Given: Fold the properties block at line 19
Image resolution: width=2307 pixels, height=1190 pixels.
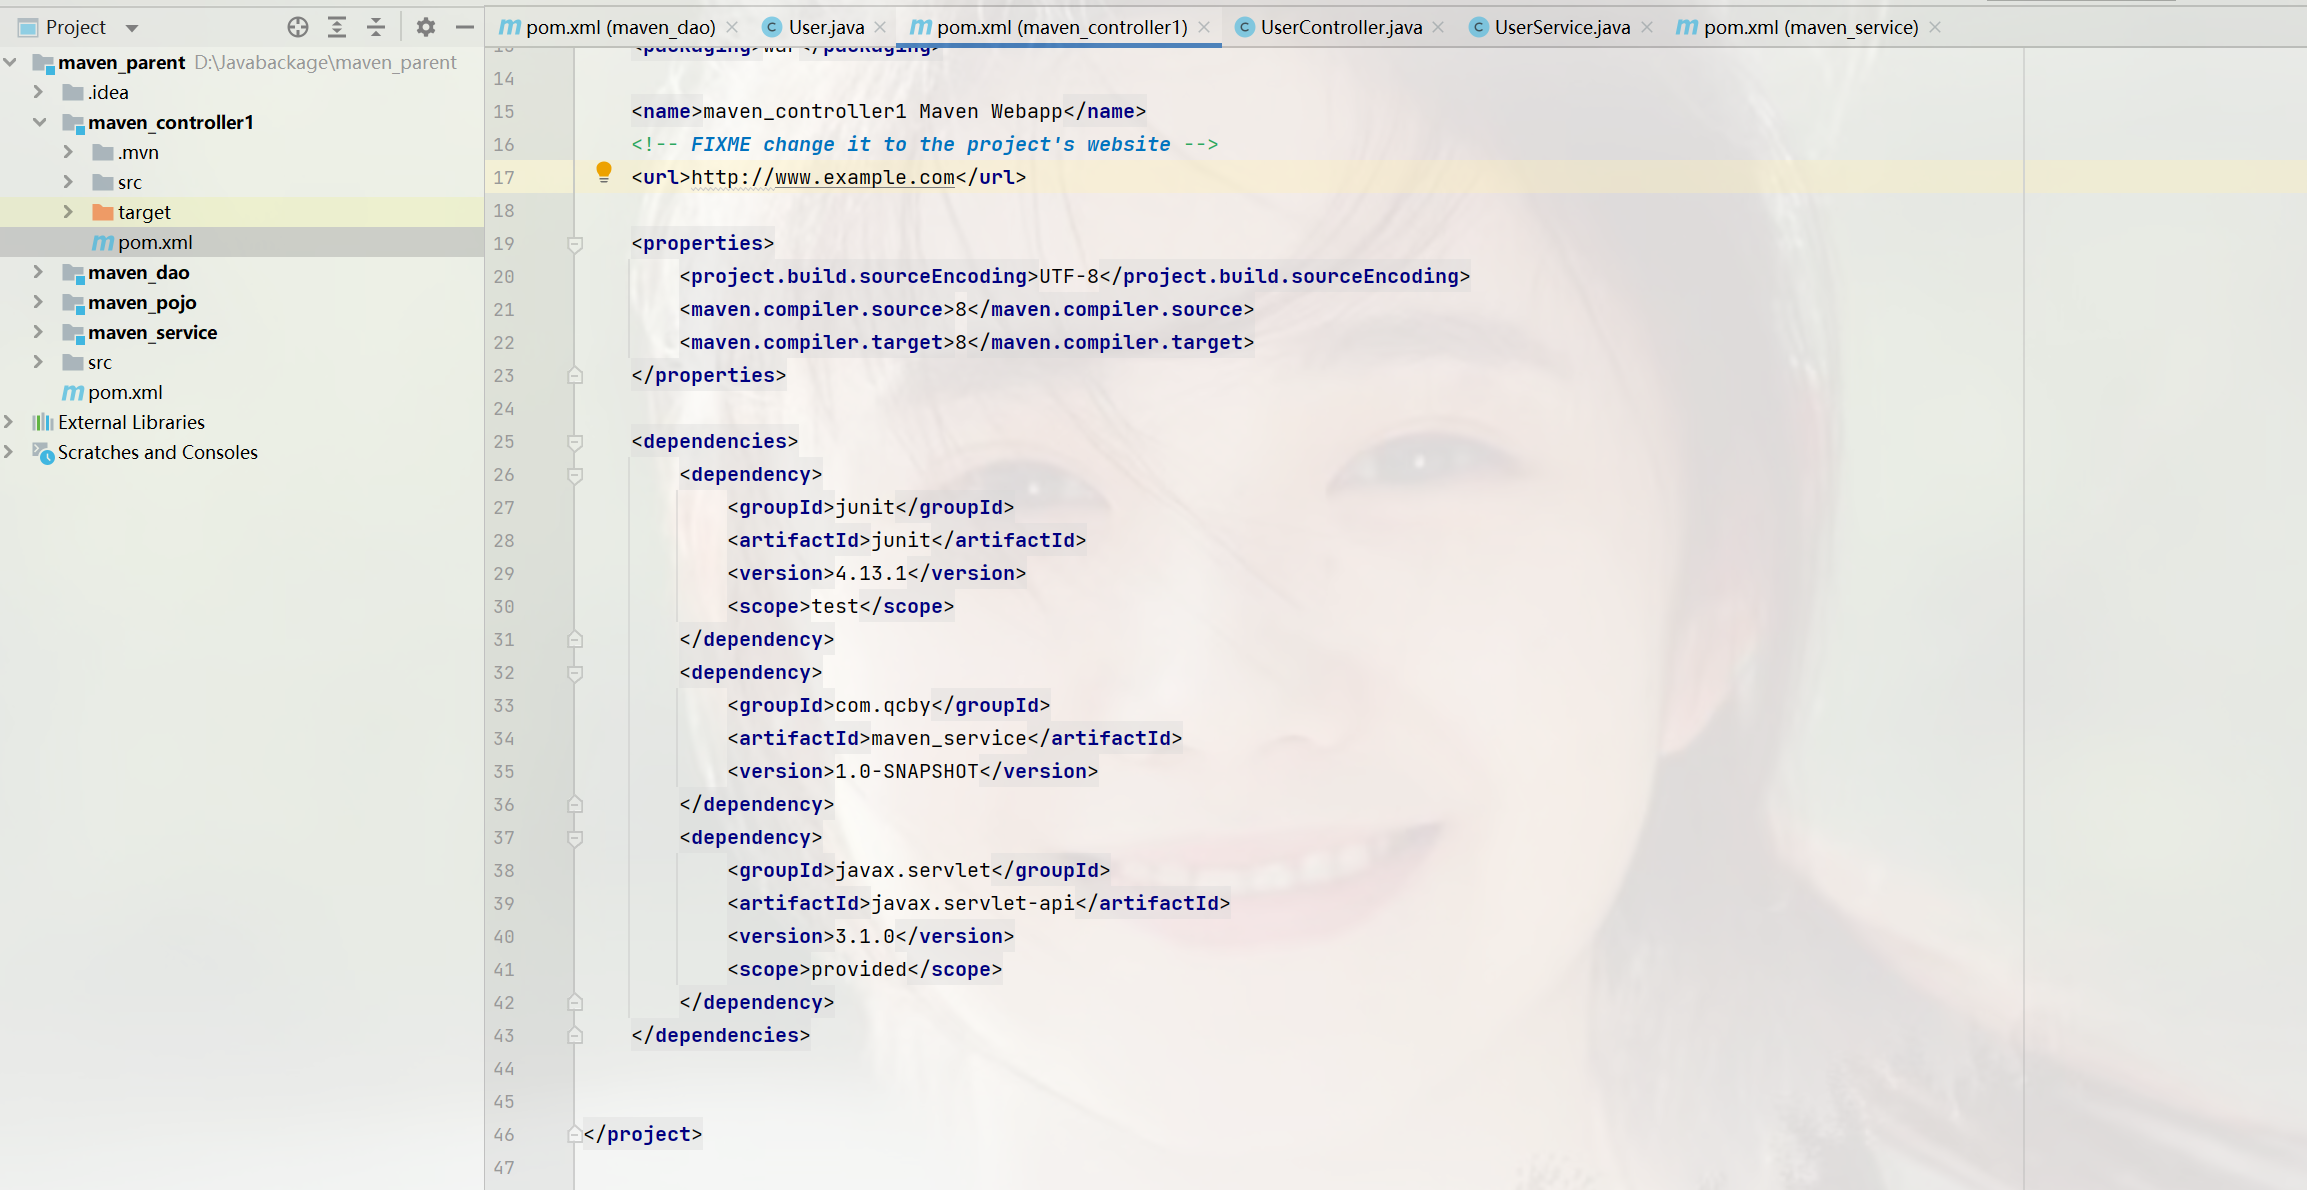Looking at the screenshot, I should coord(575,244).
